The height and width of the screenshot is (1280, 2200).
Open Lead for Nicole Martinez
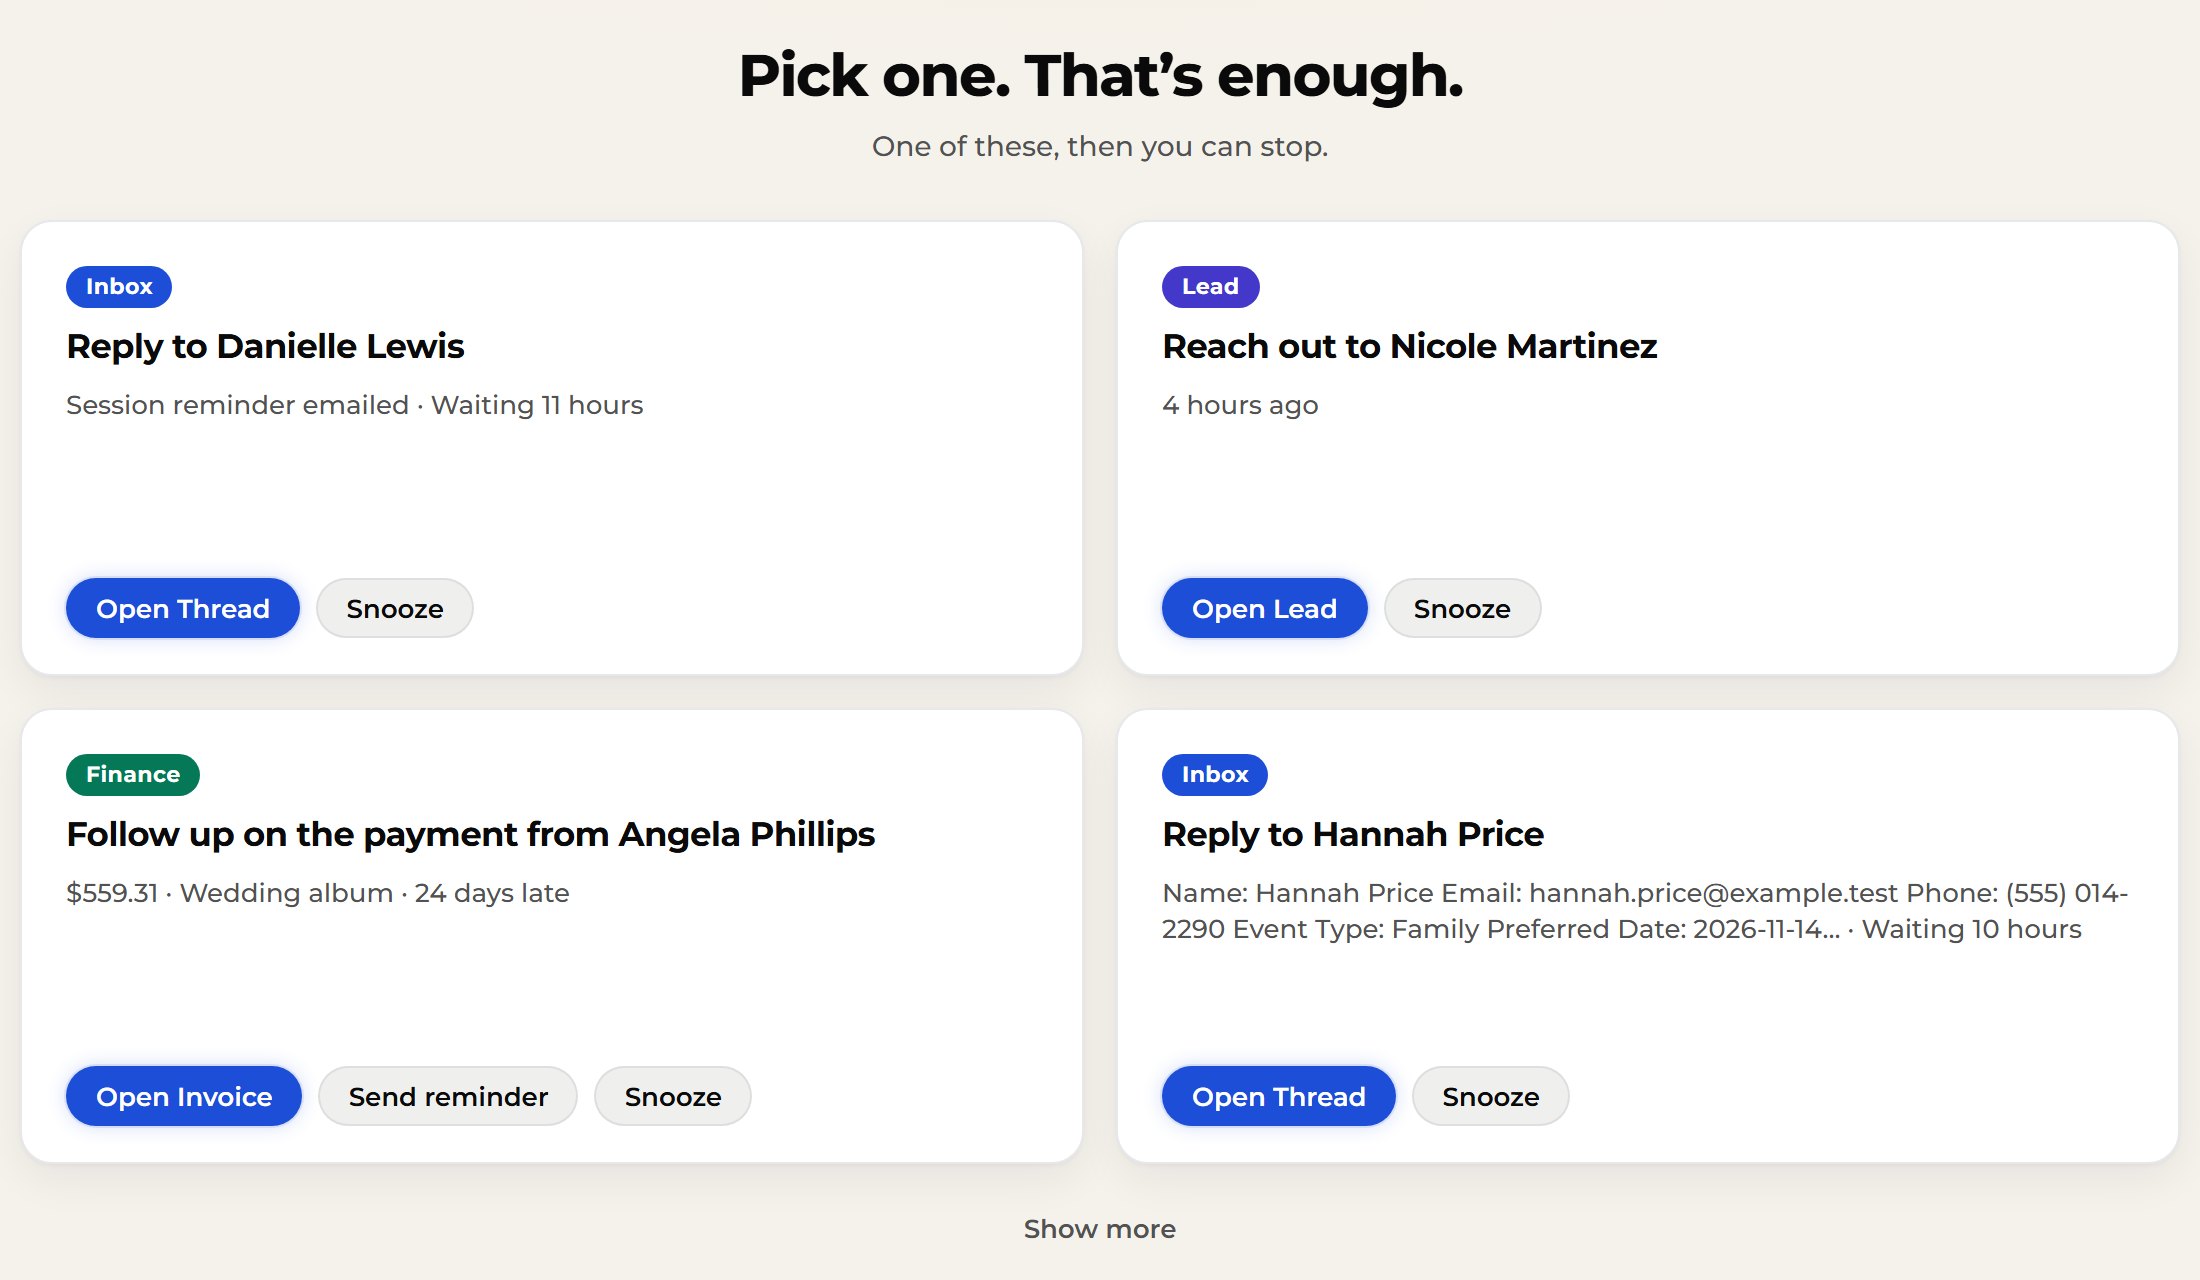coord(1264,608)
